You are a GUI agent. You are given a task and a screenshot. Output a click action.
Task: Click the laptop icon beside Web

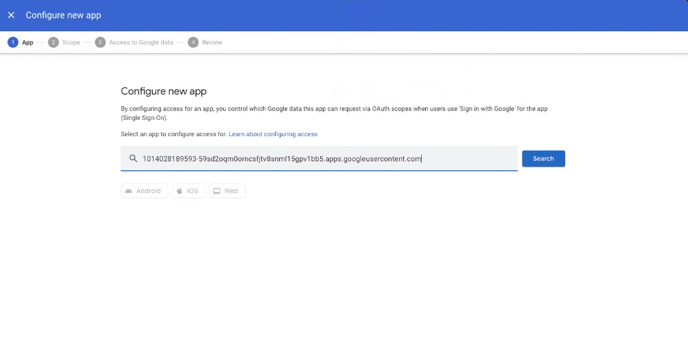217,191
